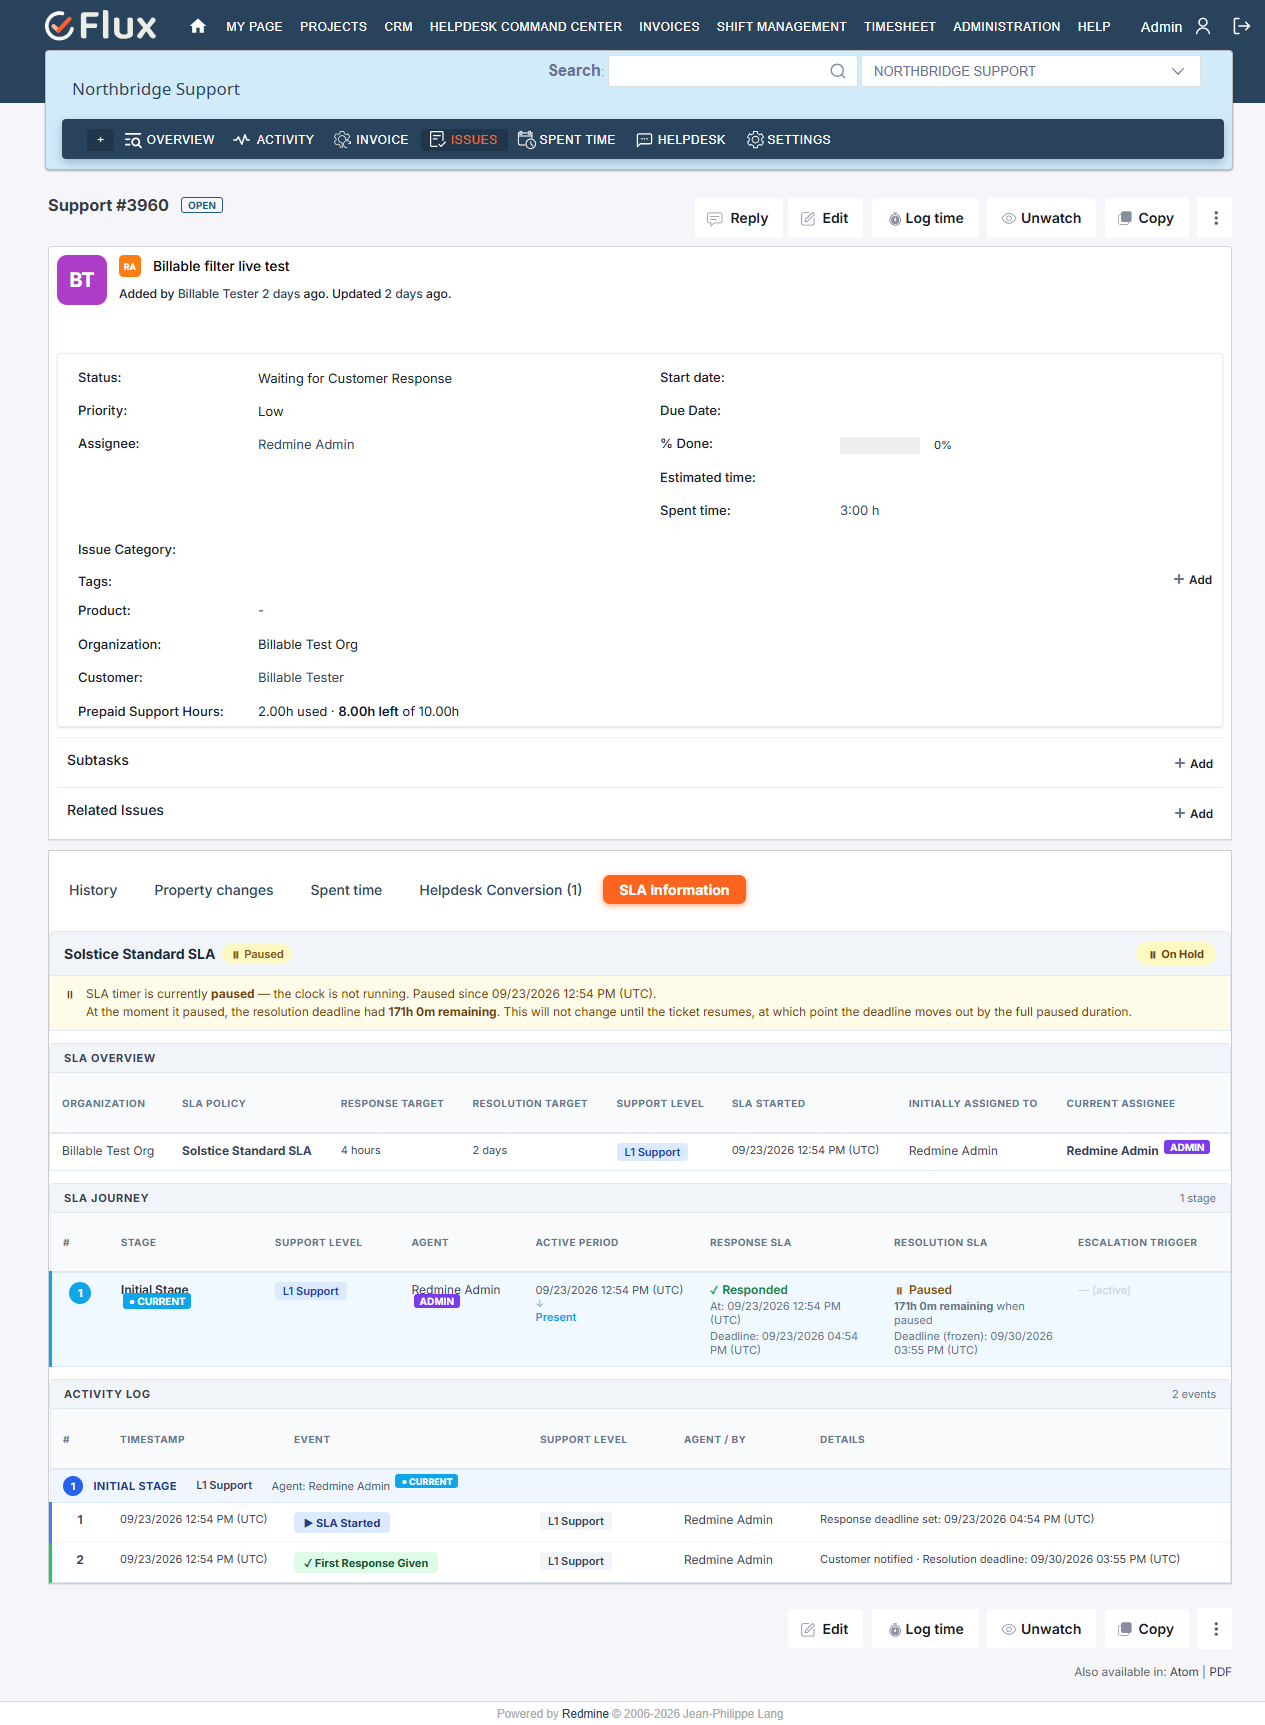Viewport: 1265px width, 1725px height.
Task: Click the plus button in project menu
Action: click(x=100, y=140)
